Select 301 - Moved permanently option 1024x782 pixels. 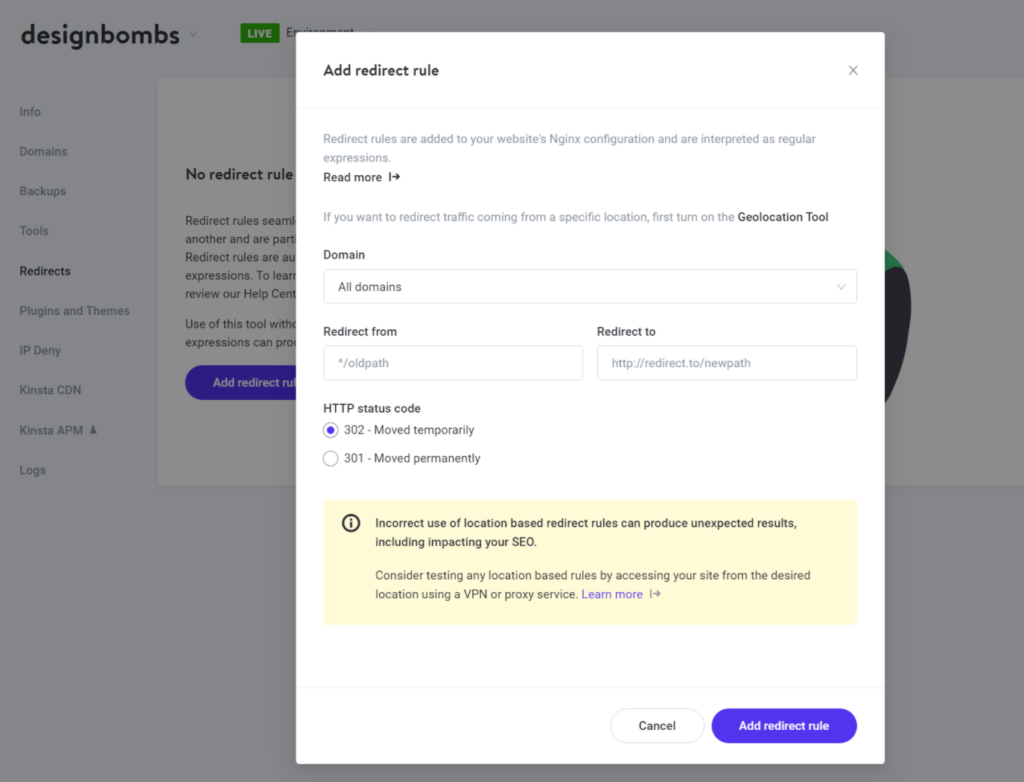[331, 458]
